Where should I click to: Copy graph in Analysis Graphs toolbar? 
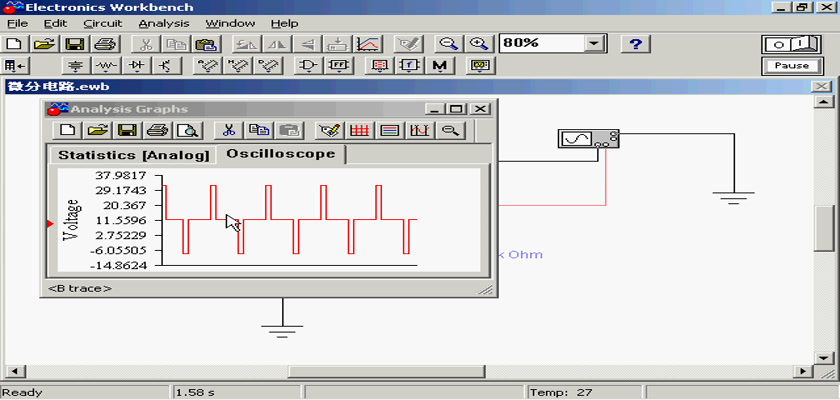click(259, 130)
